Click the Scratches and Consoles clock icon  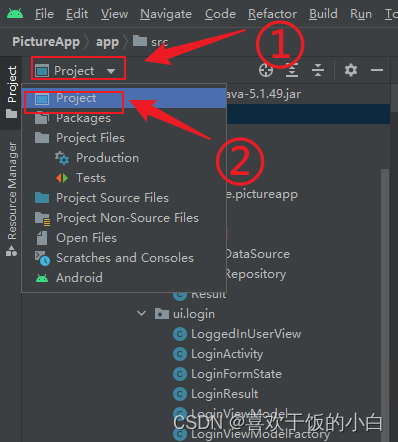(x=43, y=258)
